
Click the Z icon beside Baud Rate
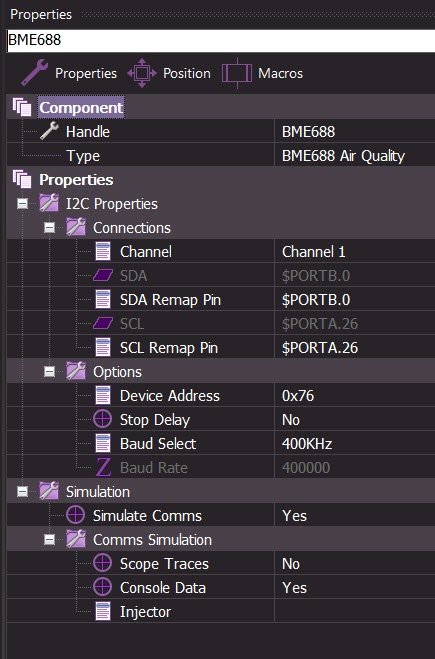(x=103, y=467)
